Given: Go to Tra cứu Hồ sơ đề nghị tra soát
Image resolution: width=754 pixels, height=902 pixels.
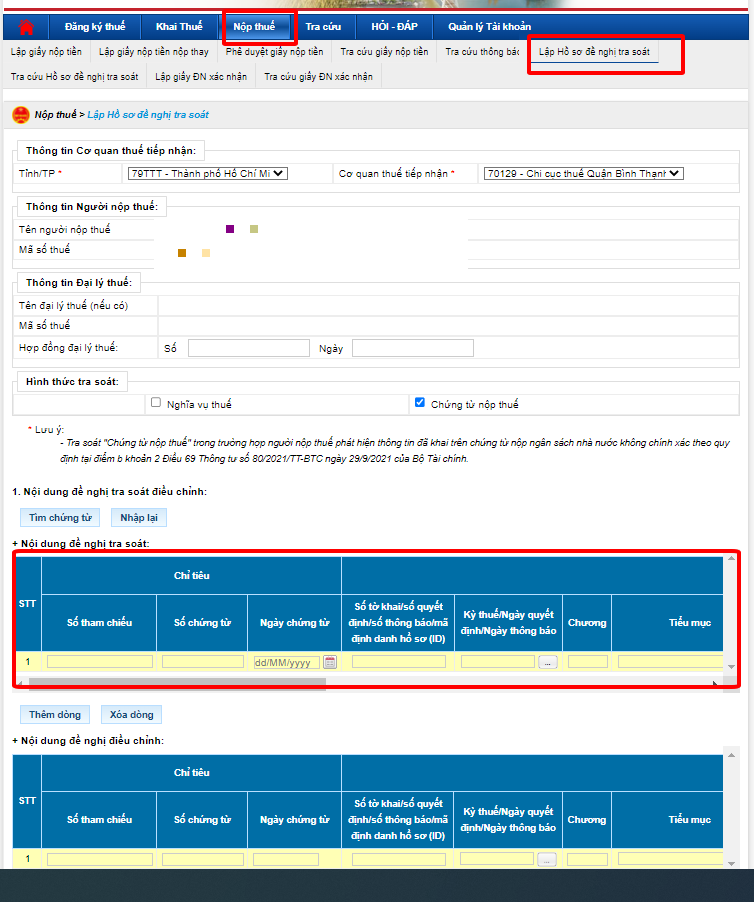Looking at the screenshot, I should pyautogui.click(x=74, y=76).
